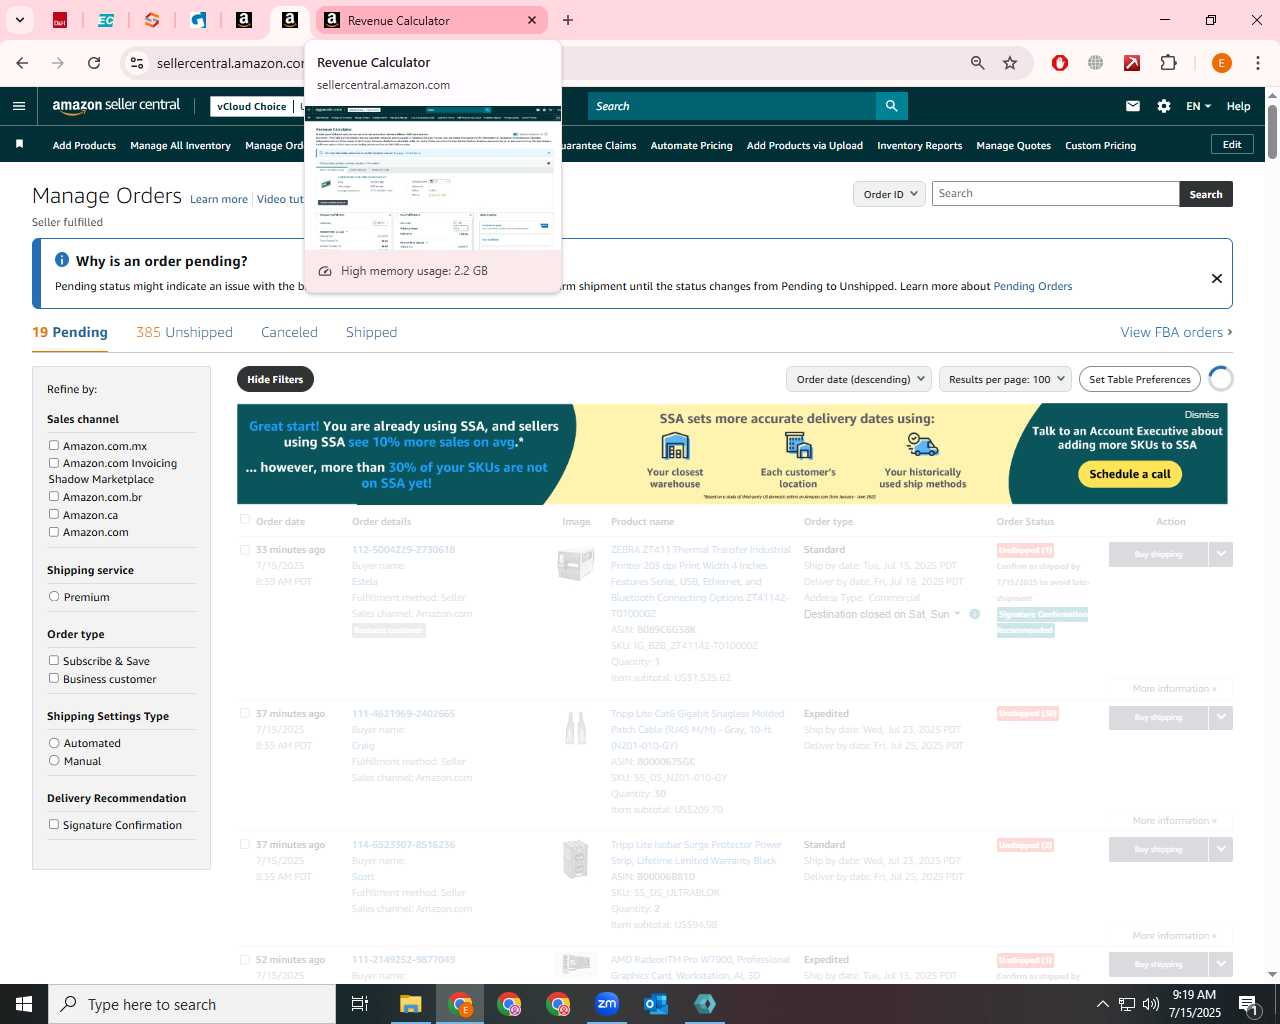Check the Amazon.com.mx sales channel
1280x1024 pixels.
point(54,446)
